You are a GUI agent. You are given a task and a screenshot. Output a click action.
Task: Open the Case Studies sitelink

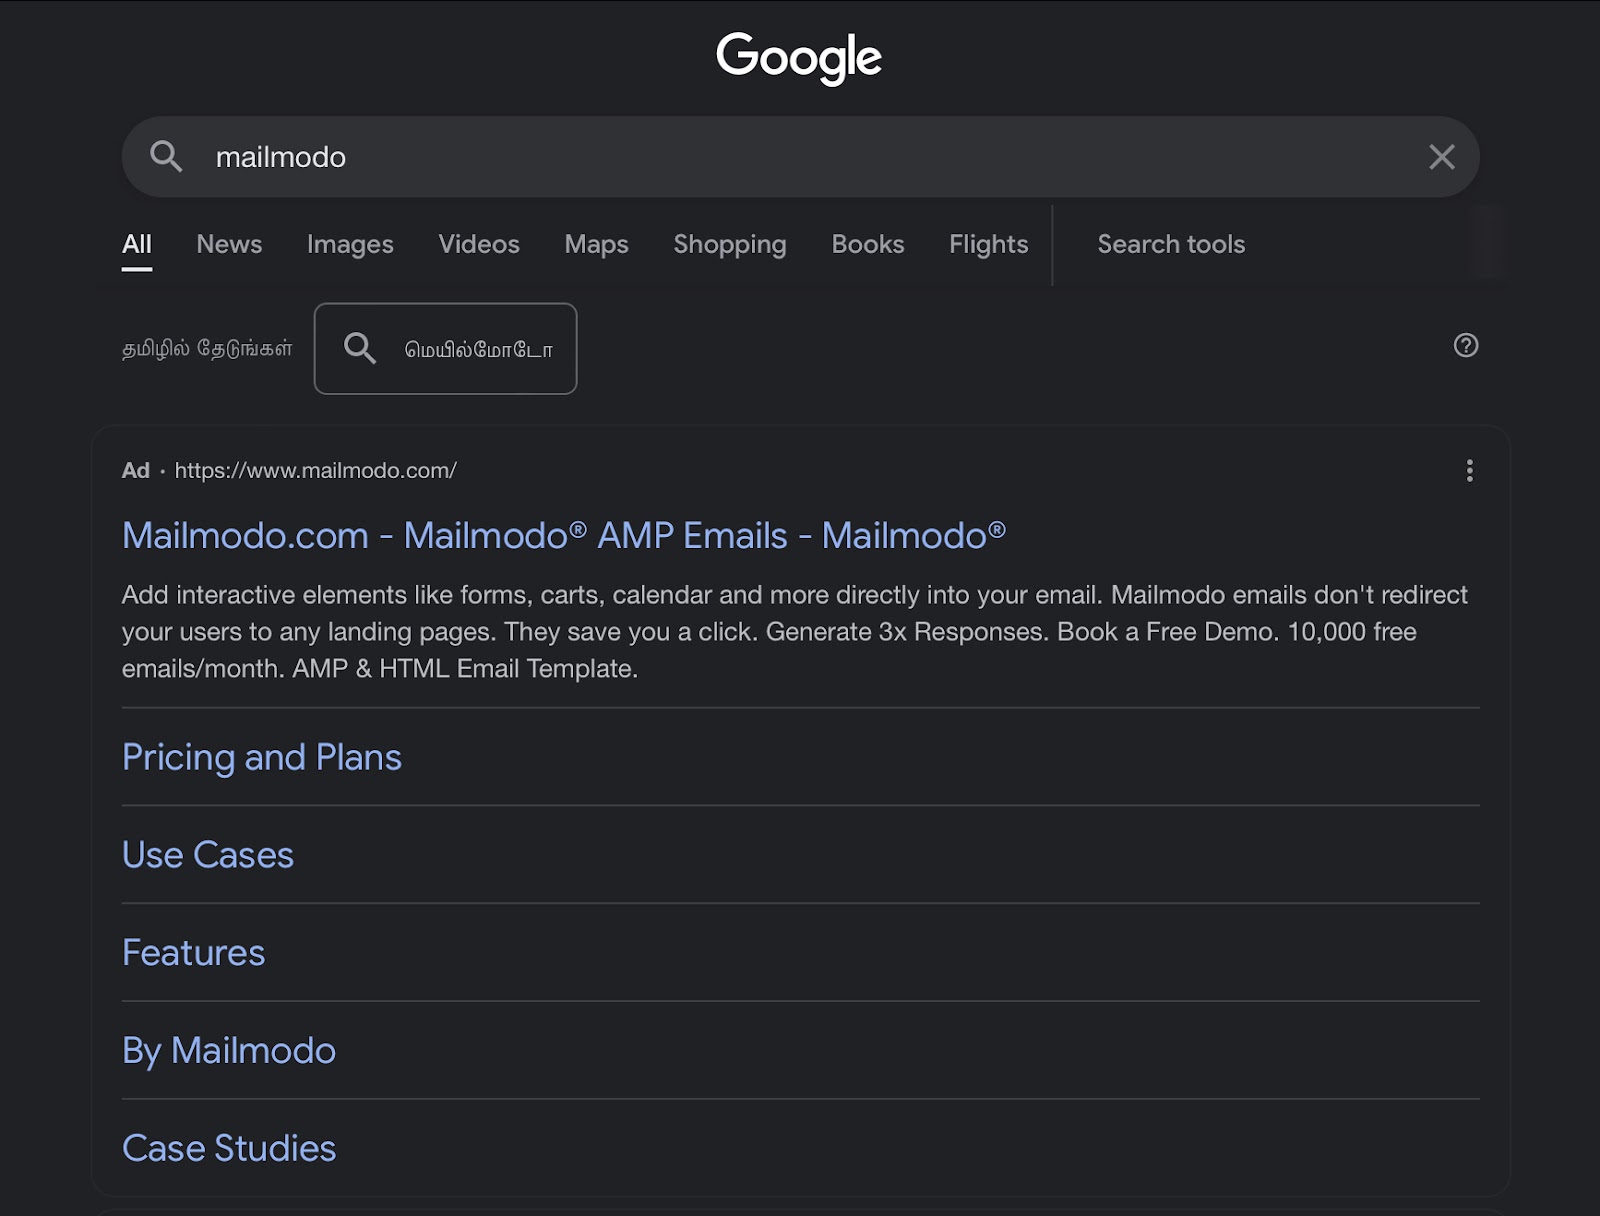pyautogui.click(x=229, y=1148)
